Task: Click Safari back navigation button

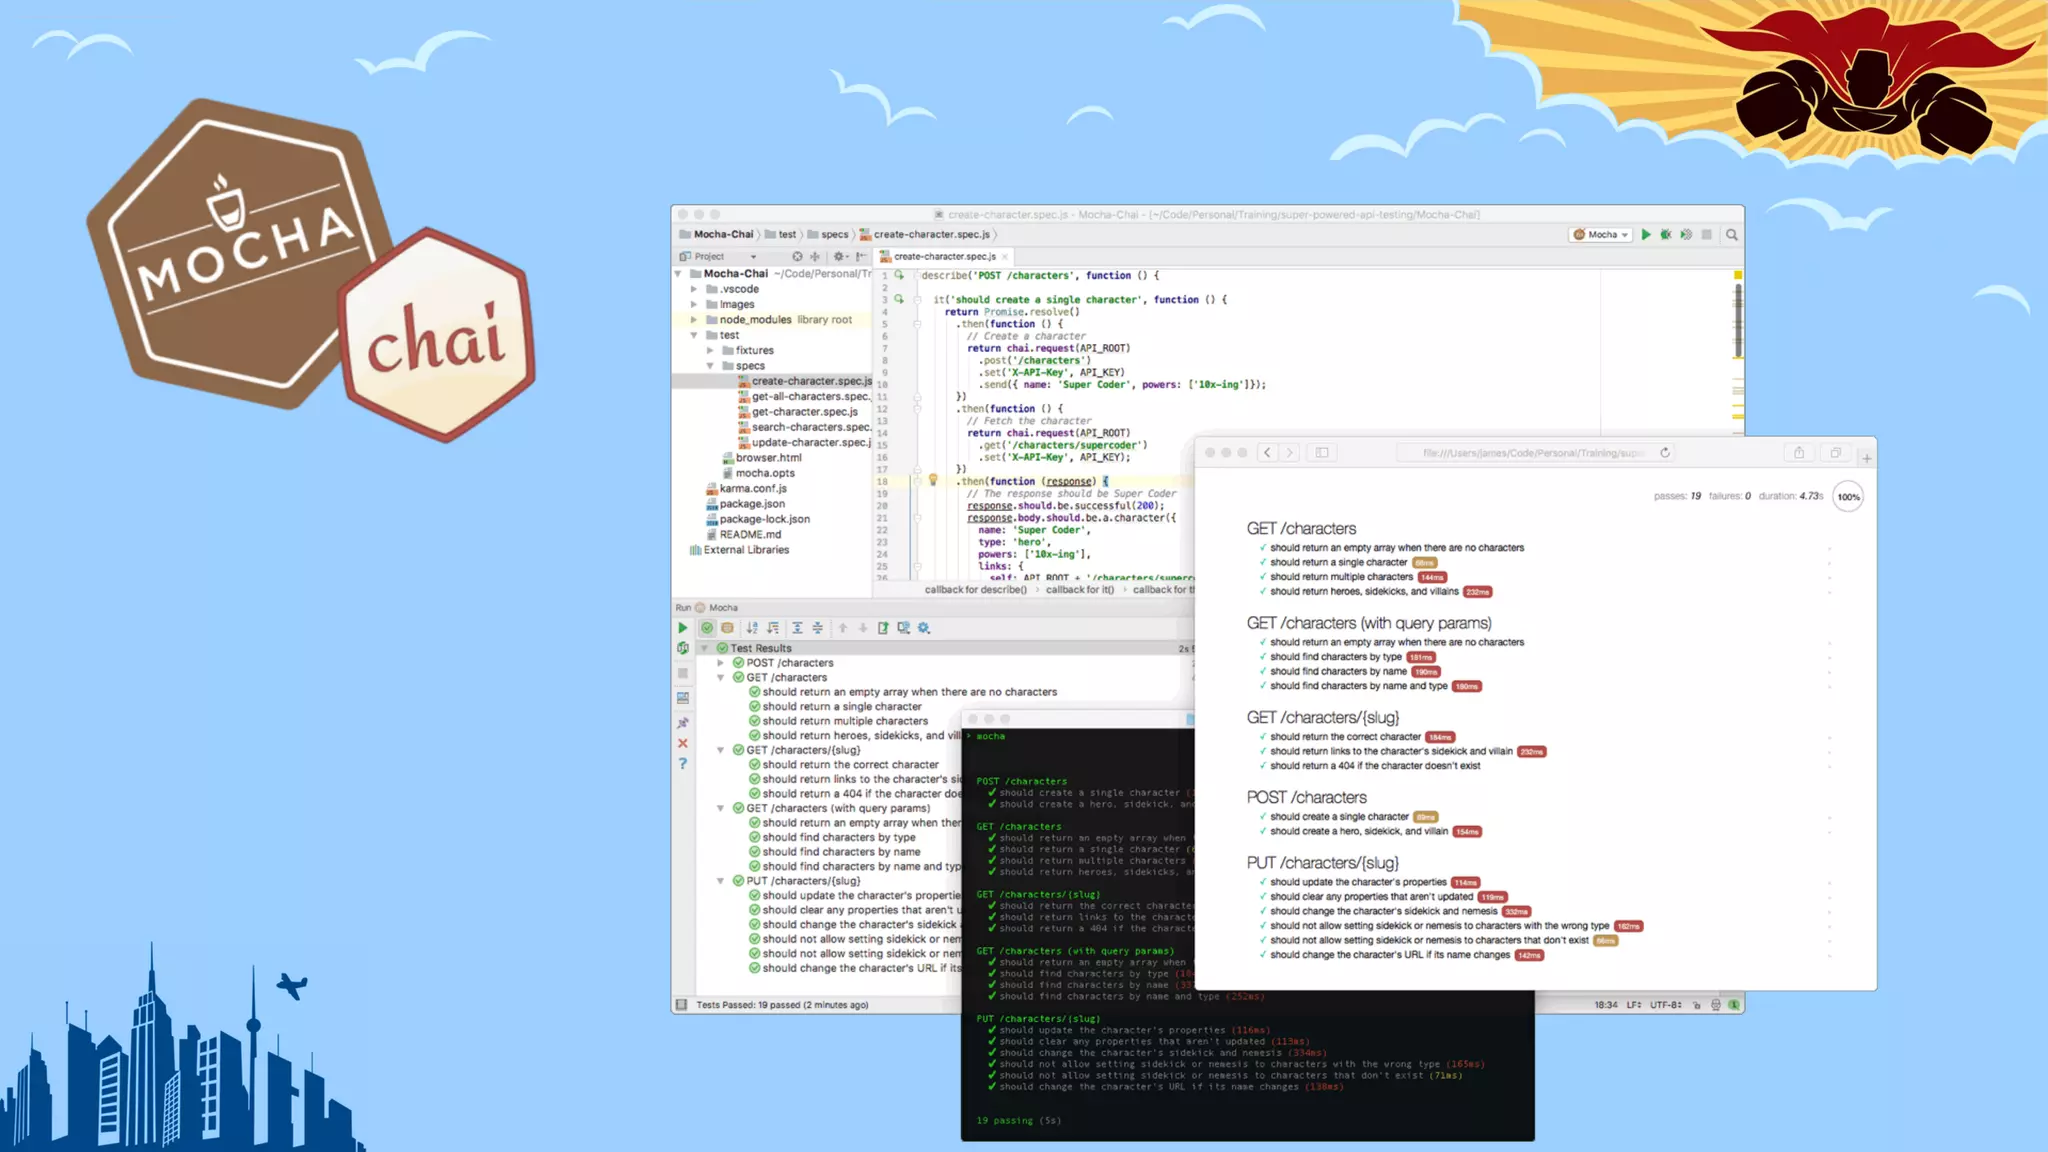Action: tap(1267, 453)
